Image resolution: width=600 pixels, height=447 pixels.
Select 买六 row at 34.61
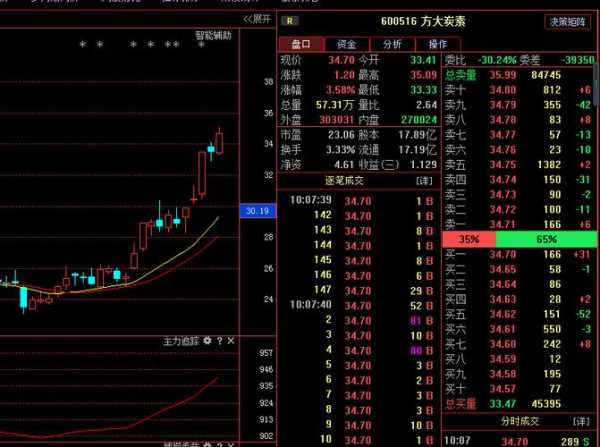518,329
